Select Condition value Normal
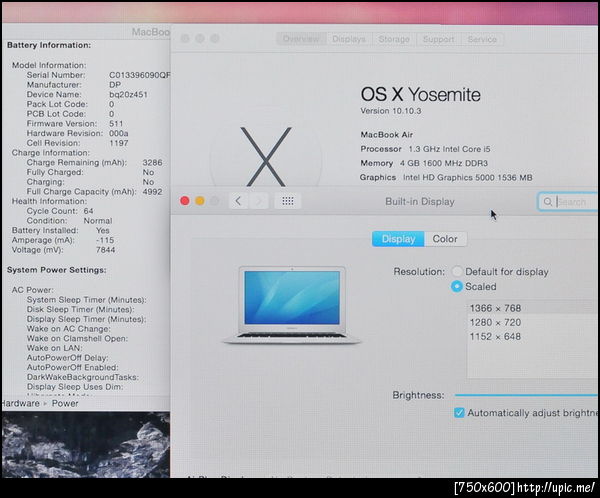The image size is (600, 498). 98,221
